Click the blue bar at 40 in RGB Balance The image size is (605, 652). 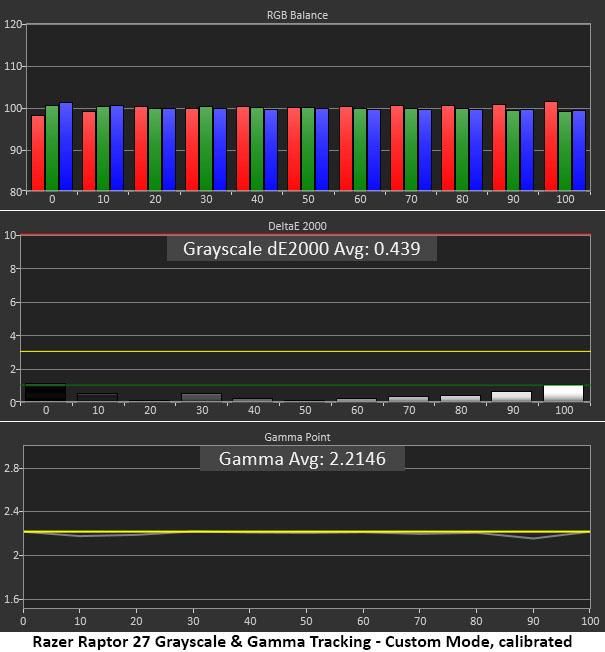pyautogui.click(x=271, y=150)
